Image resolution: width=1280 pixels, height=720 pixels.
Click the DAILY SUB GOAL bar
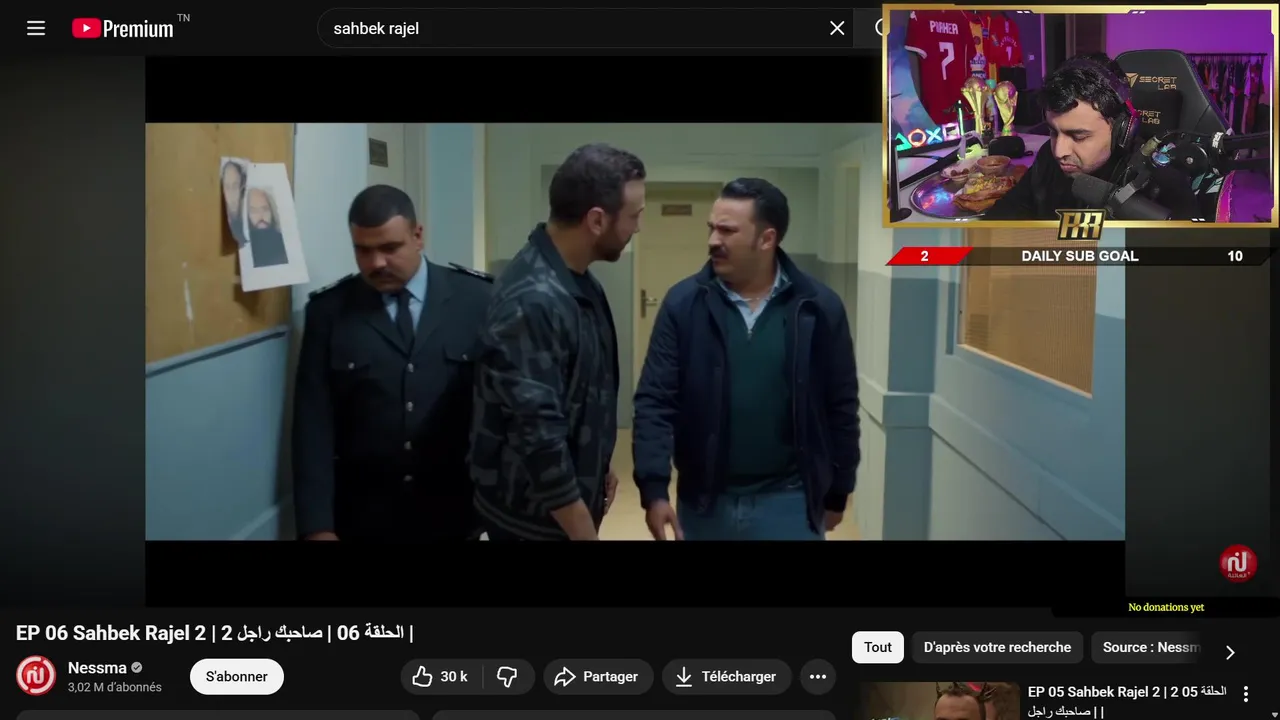click(x=1080, y=256)
